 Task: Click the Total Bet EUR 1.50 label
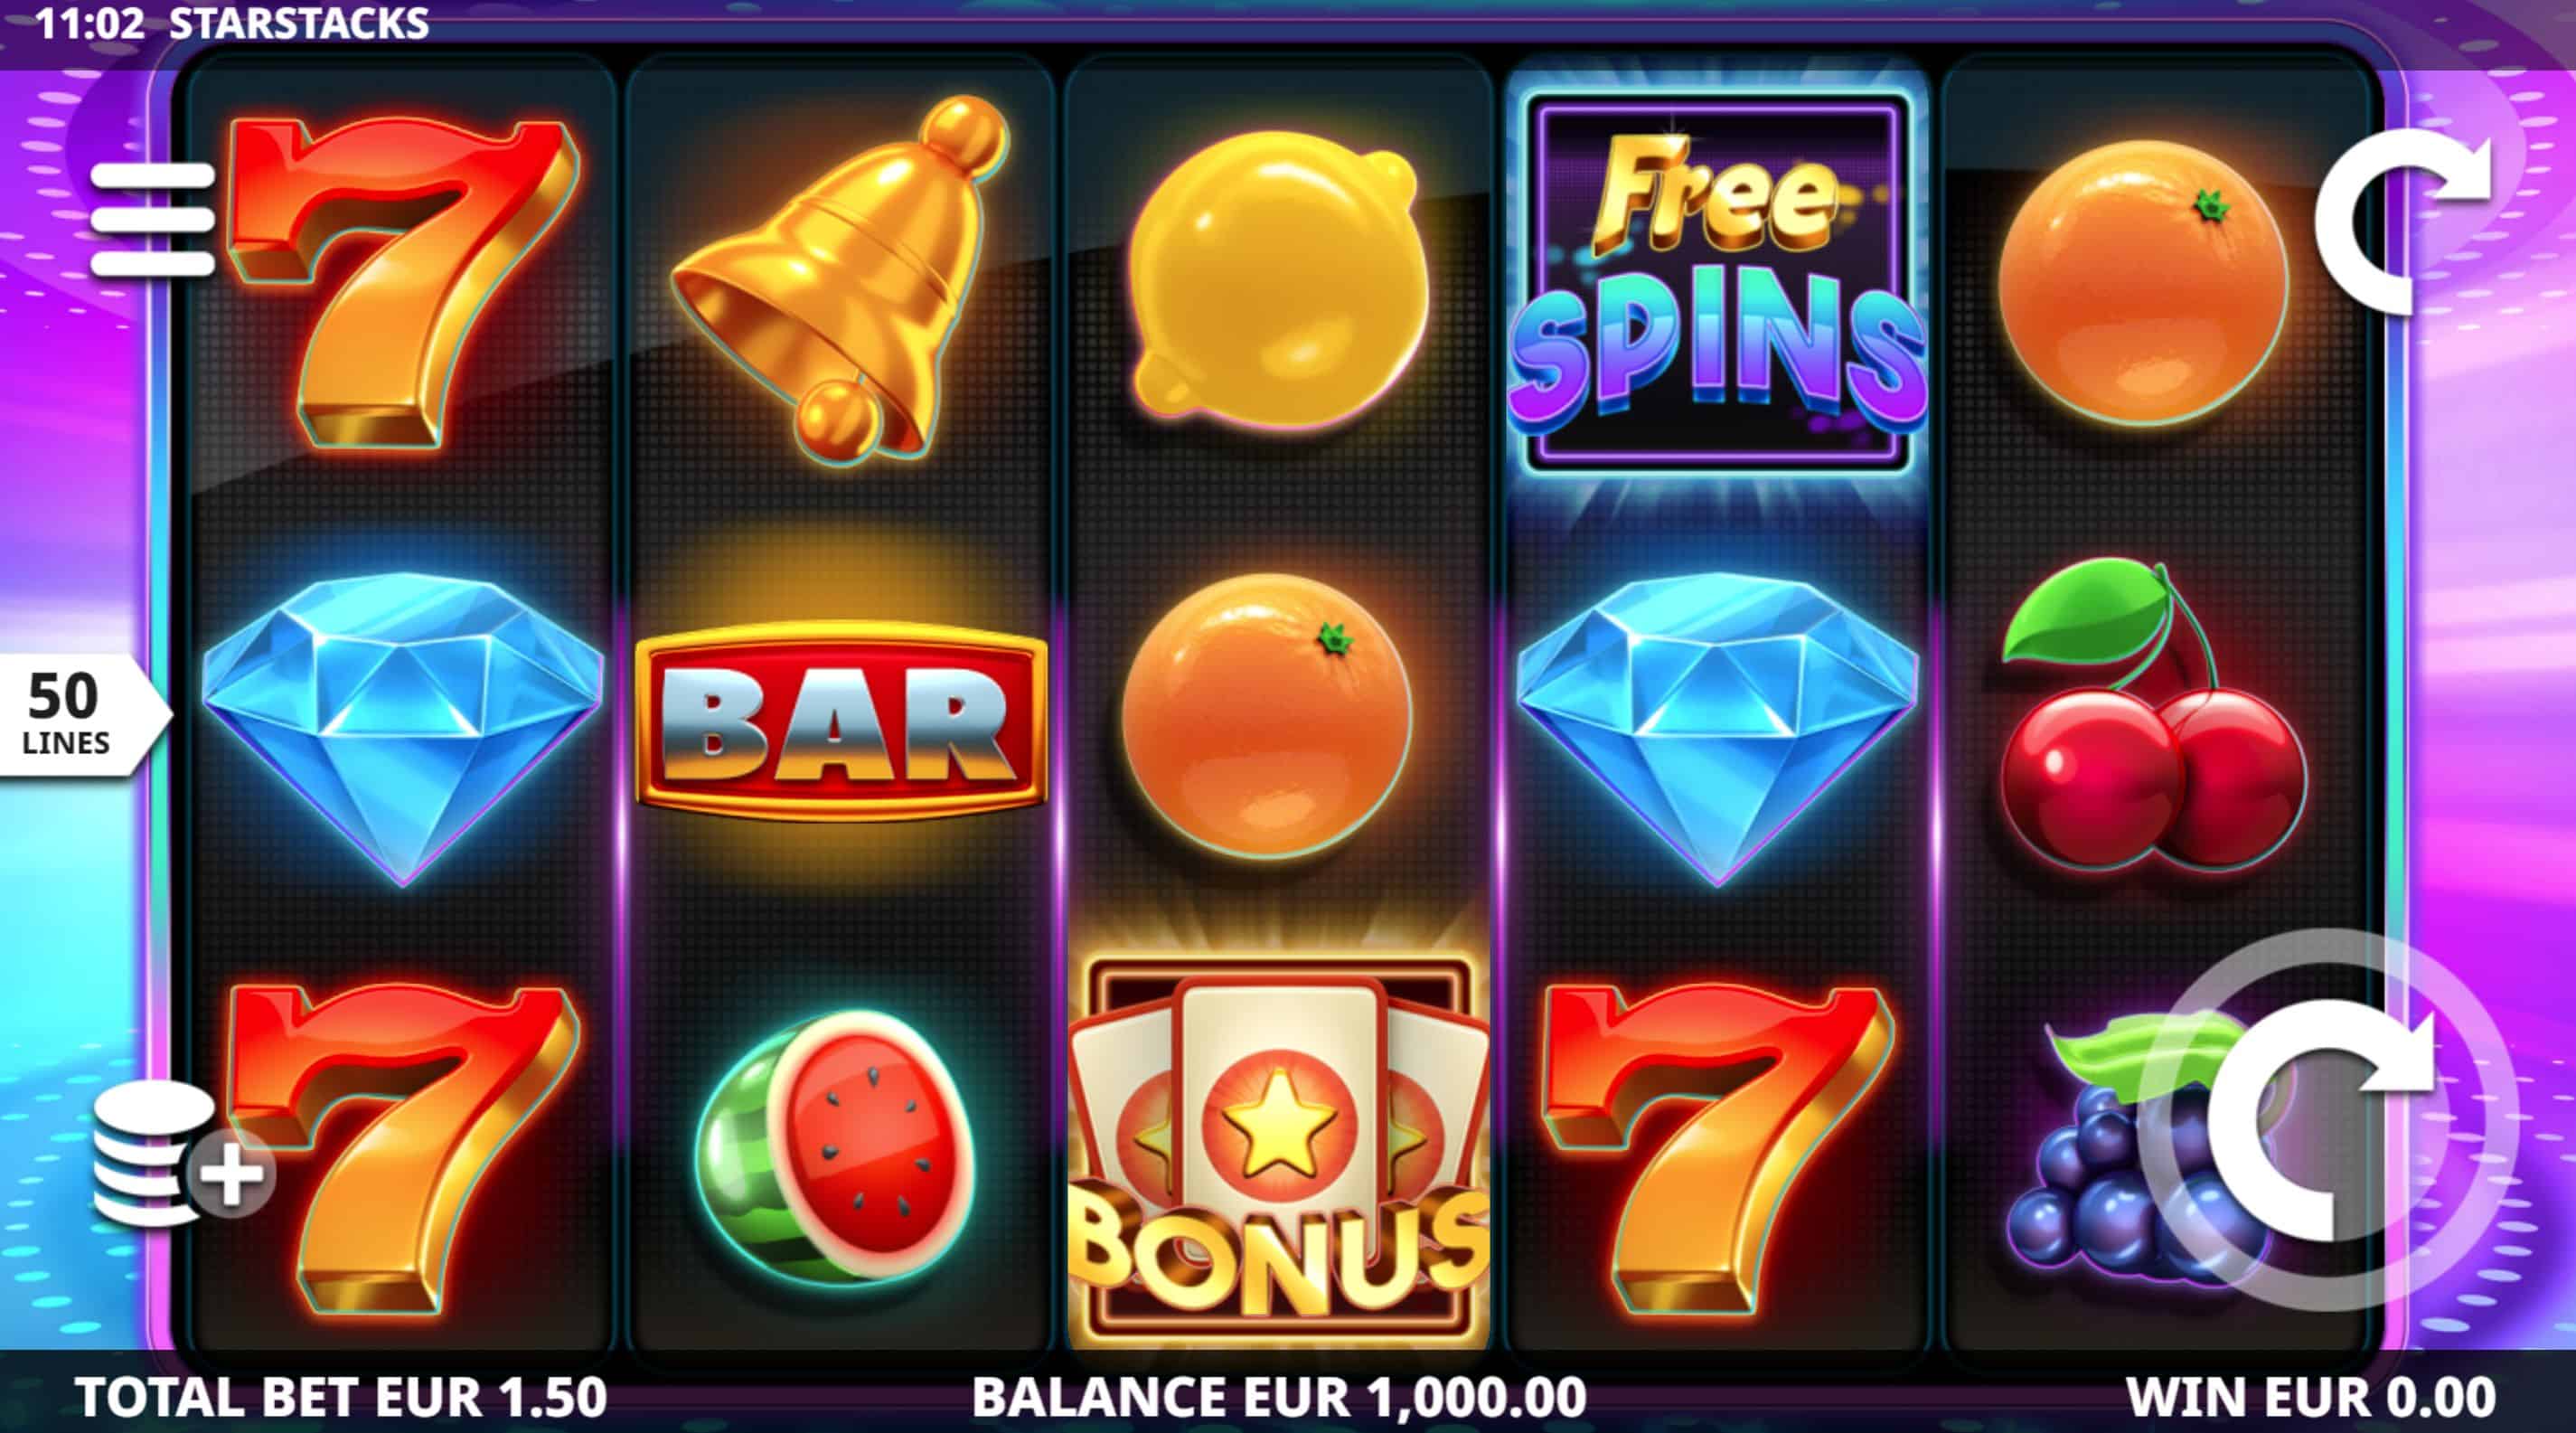342,1397
